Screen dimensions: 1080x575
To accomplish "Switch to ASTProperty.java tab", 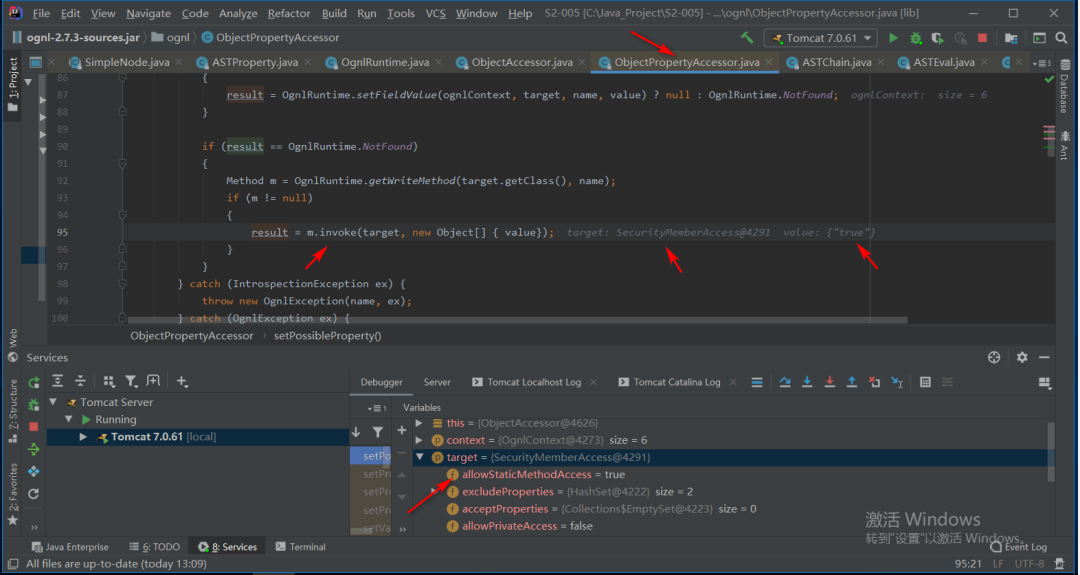I will 255,62.
